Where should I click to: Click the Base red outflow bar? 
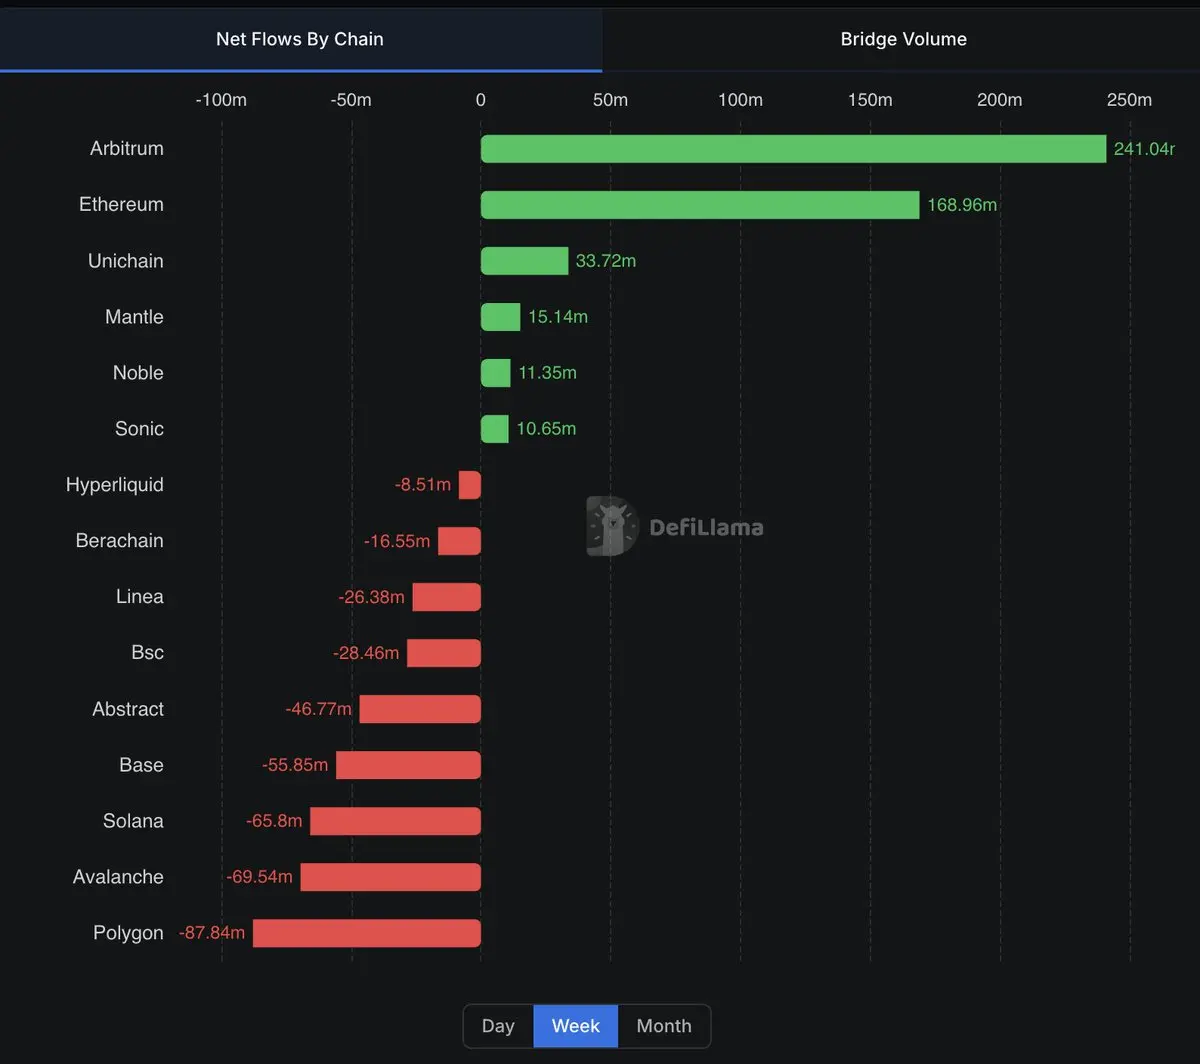408,765
